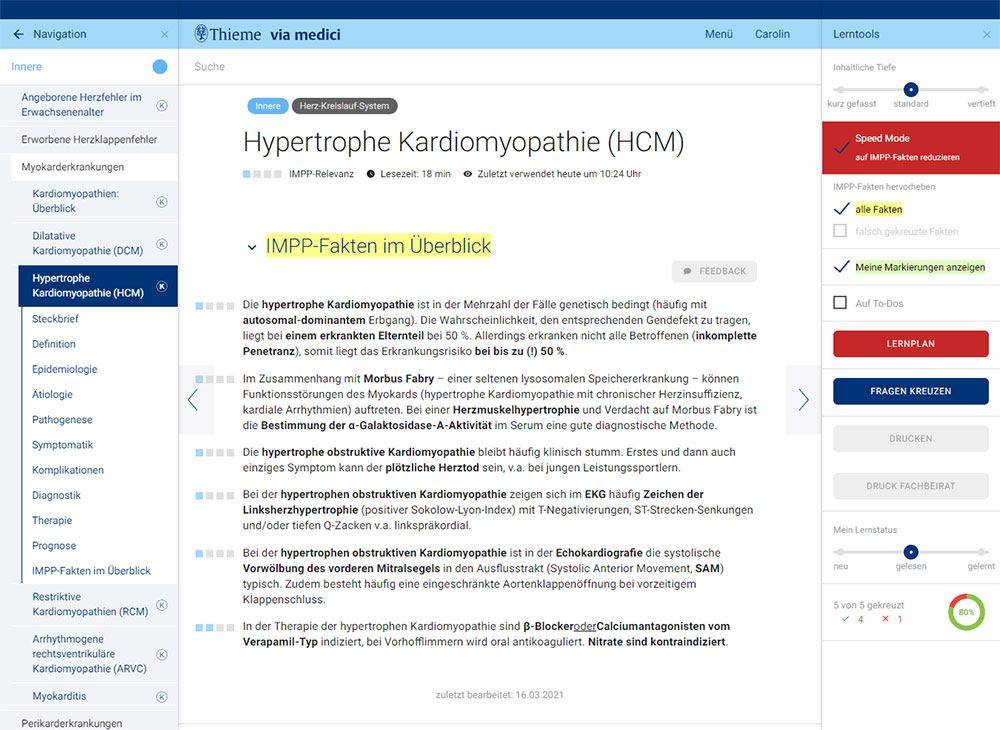1000x730 pixels.
Task: Uncheck Meine Markierungen anzeigen
Action: tap(841, 266)
